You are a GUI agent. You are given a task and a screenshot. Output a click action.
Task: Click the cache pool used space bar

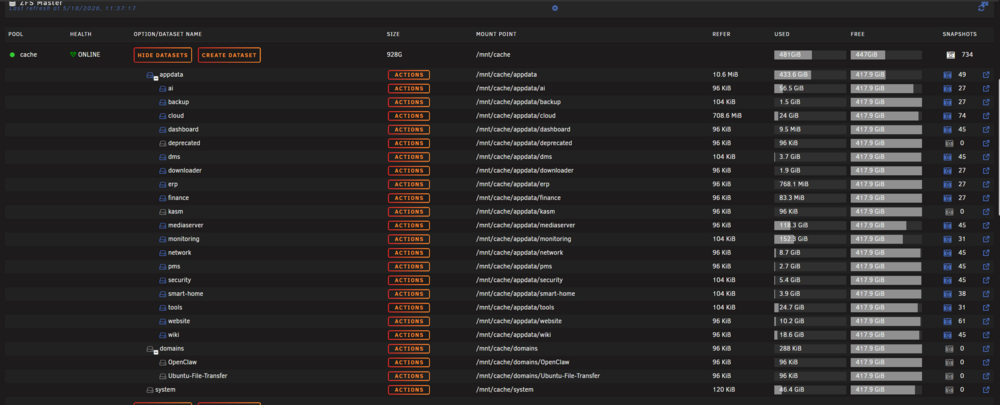810,55
